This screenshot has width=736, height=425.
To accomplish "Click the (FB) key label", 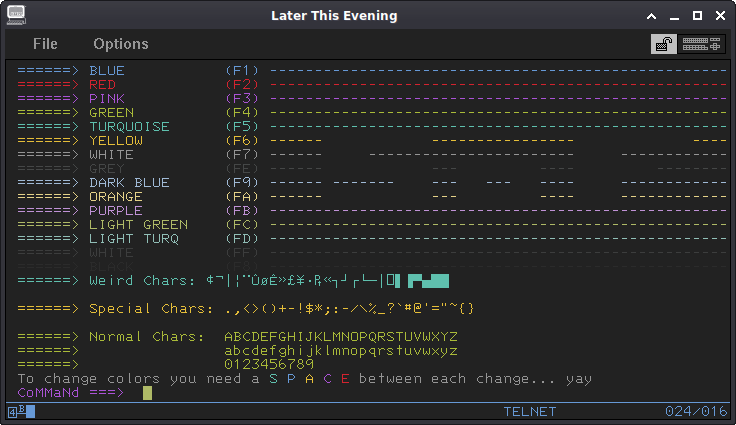I will pyautogui.click(x=242, y=211).
